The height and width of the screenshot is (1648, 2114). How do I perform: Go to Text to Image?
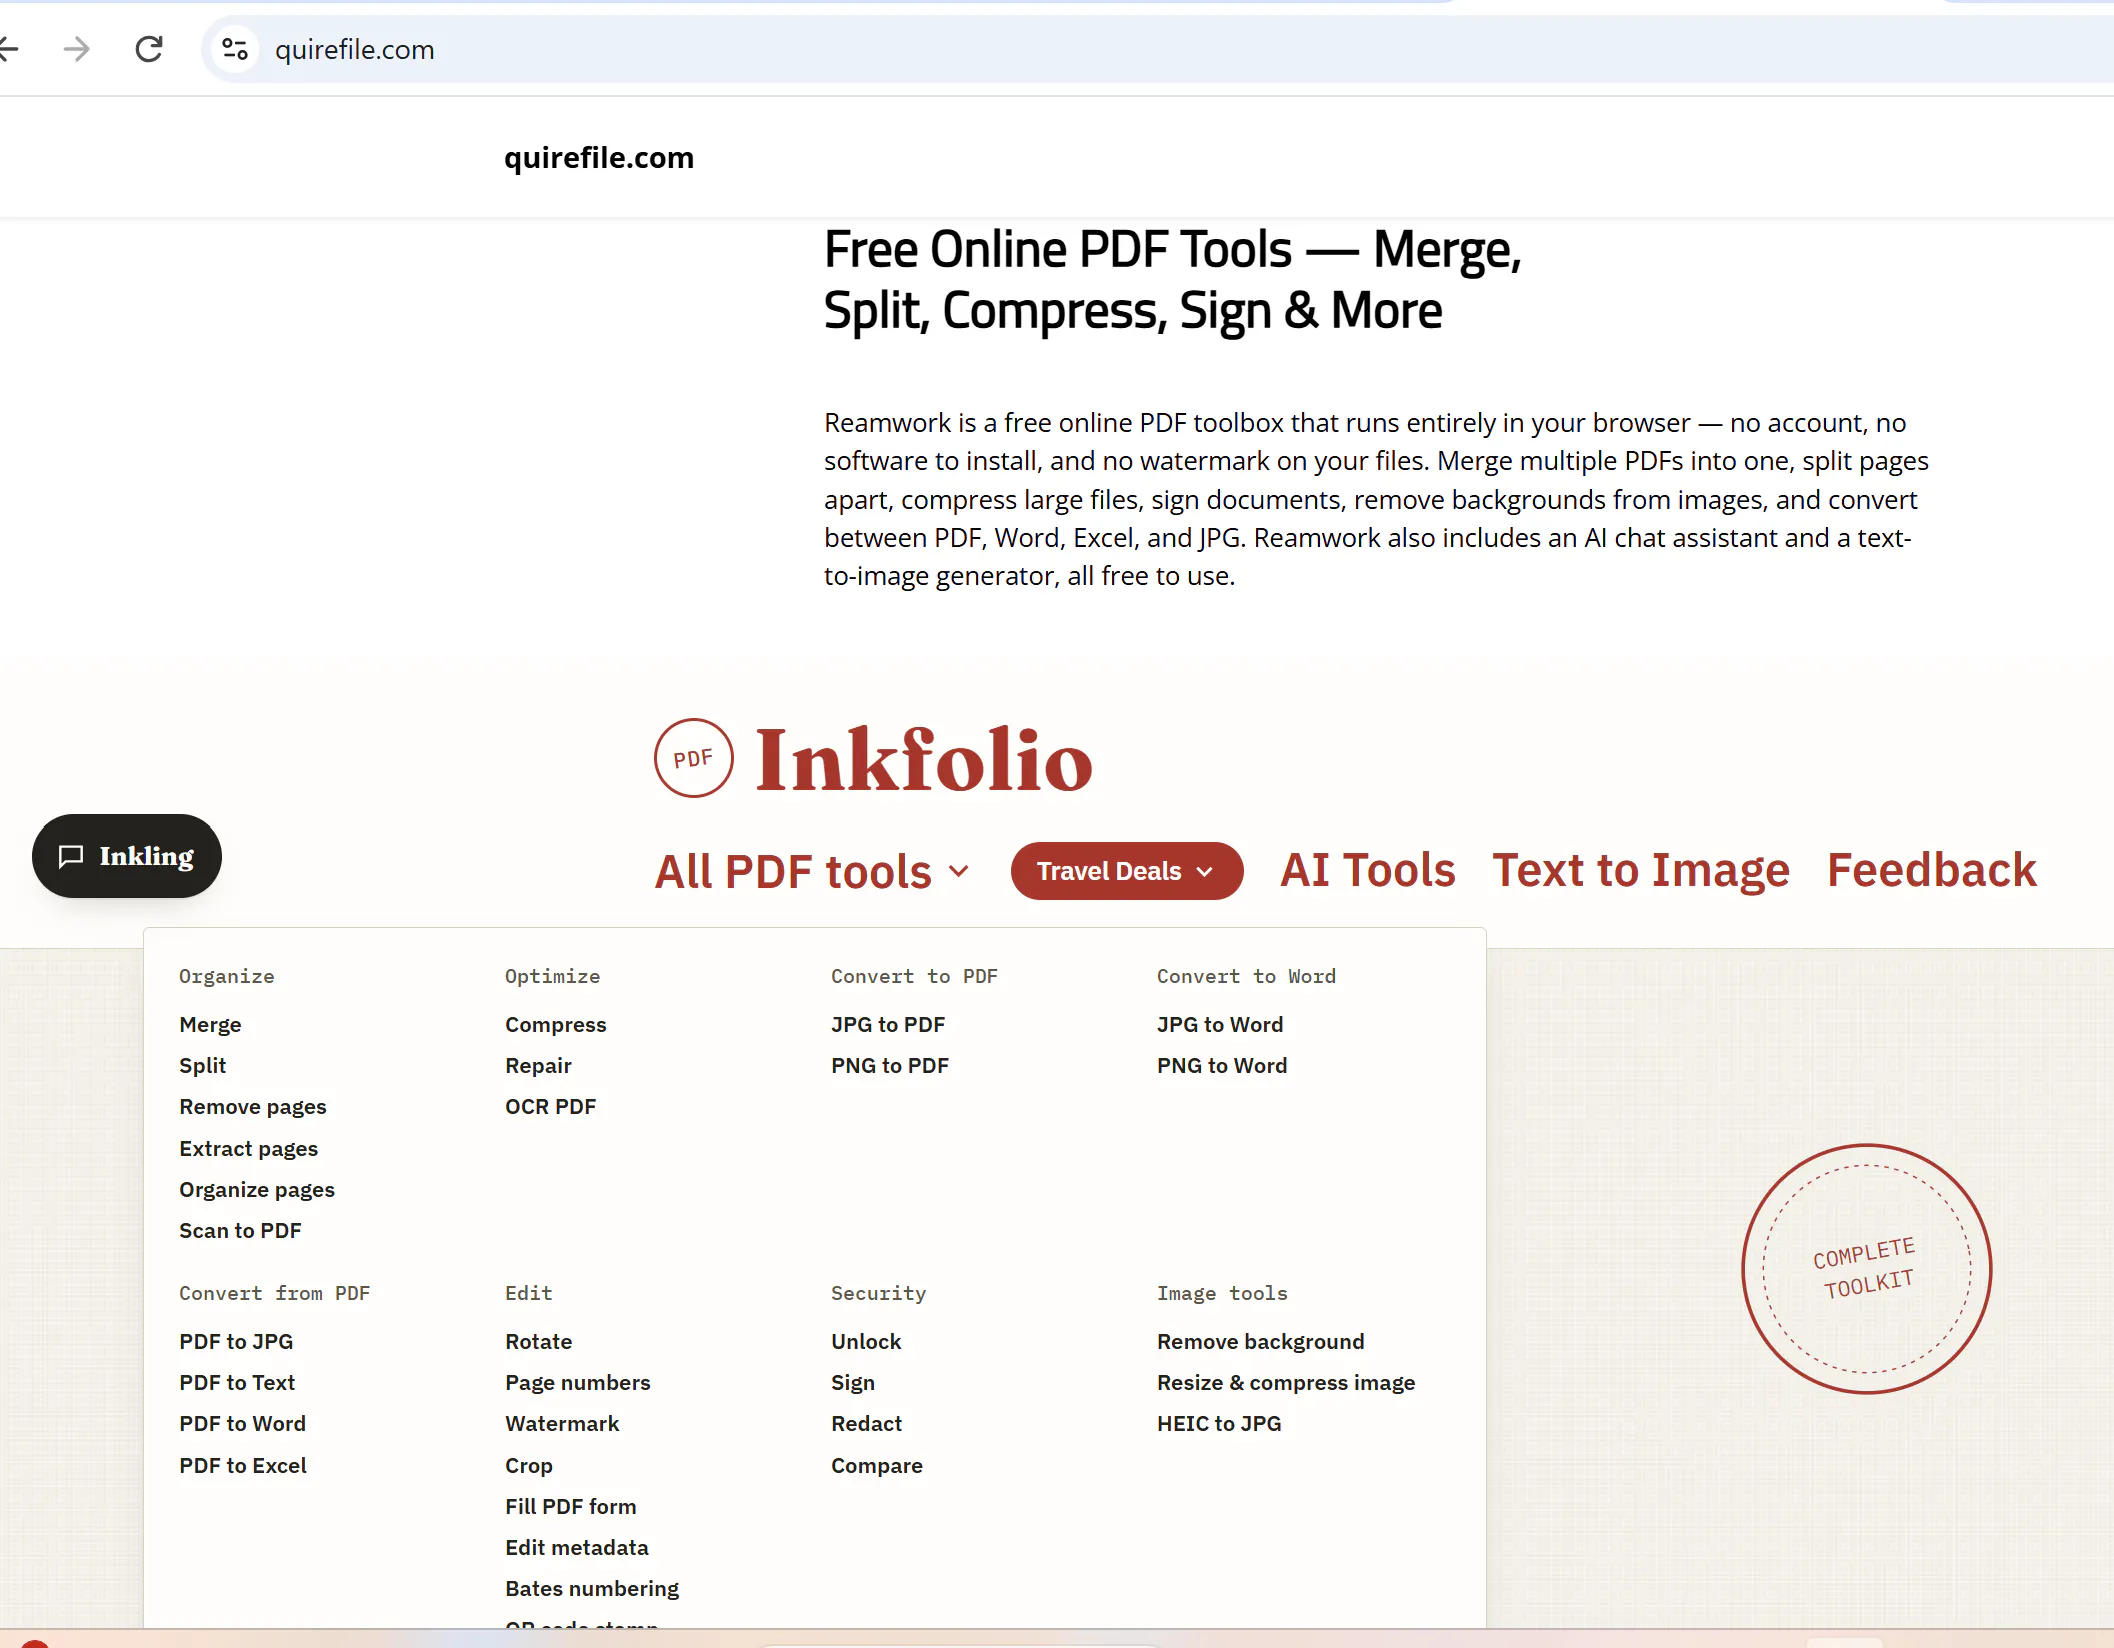(1641, 870)
